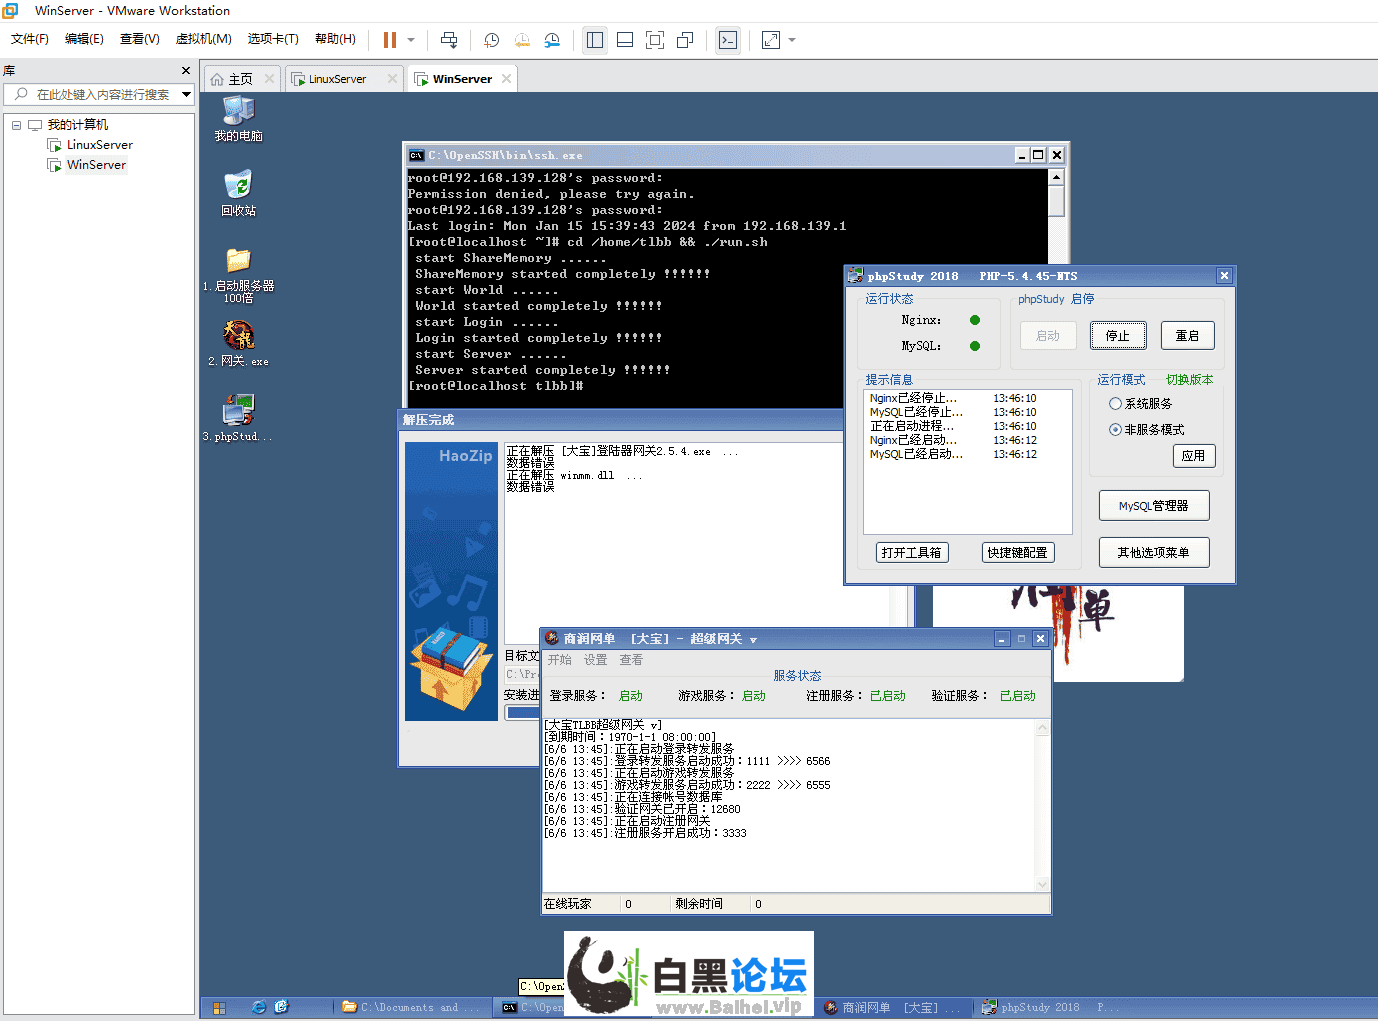Open C:\Documents and... taskbar item

tap(411, 1008)
